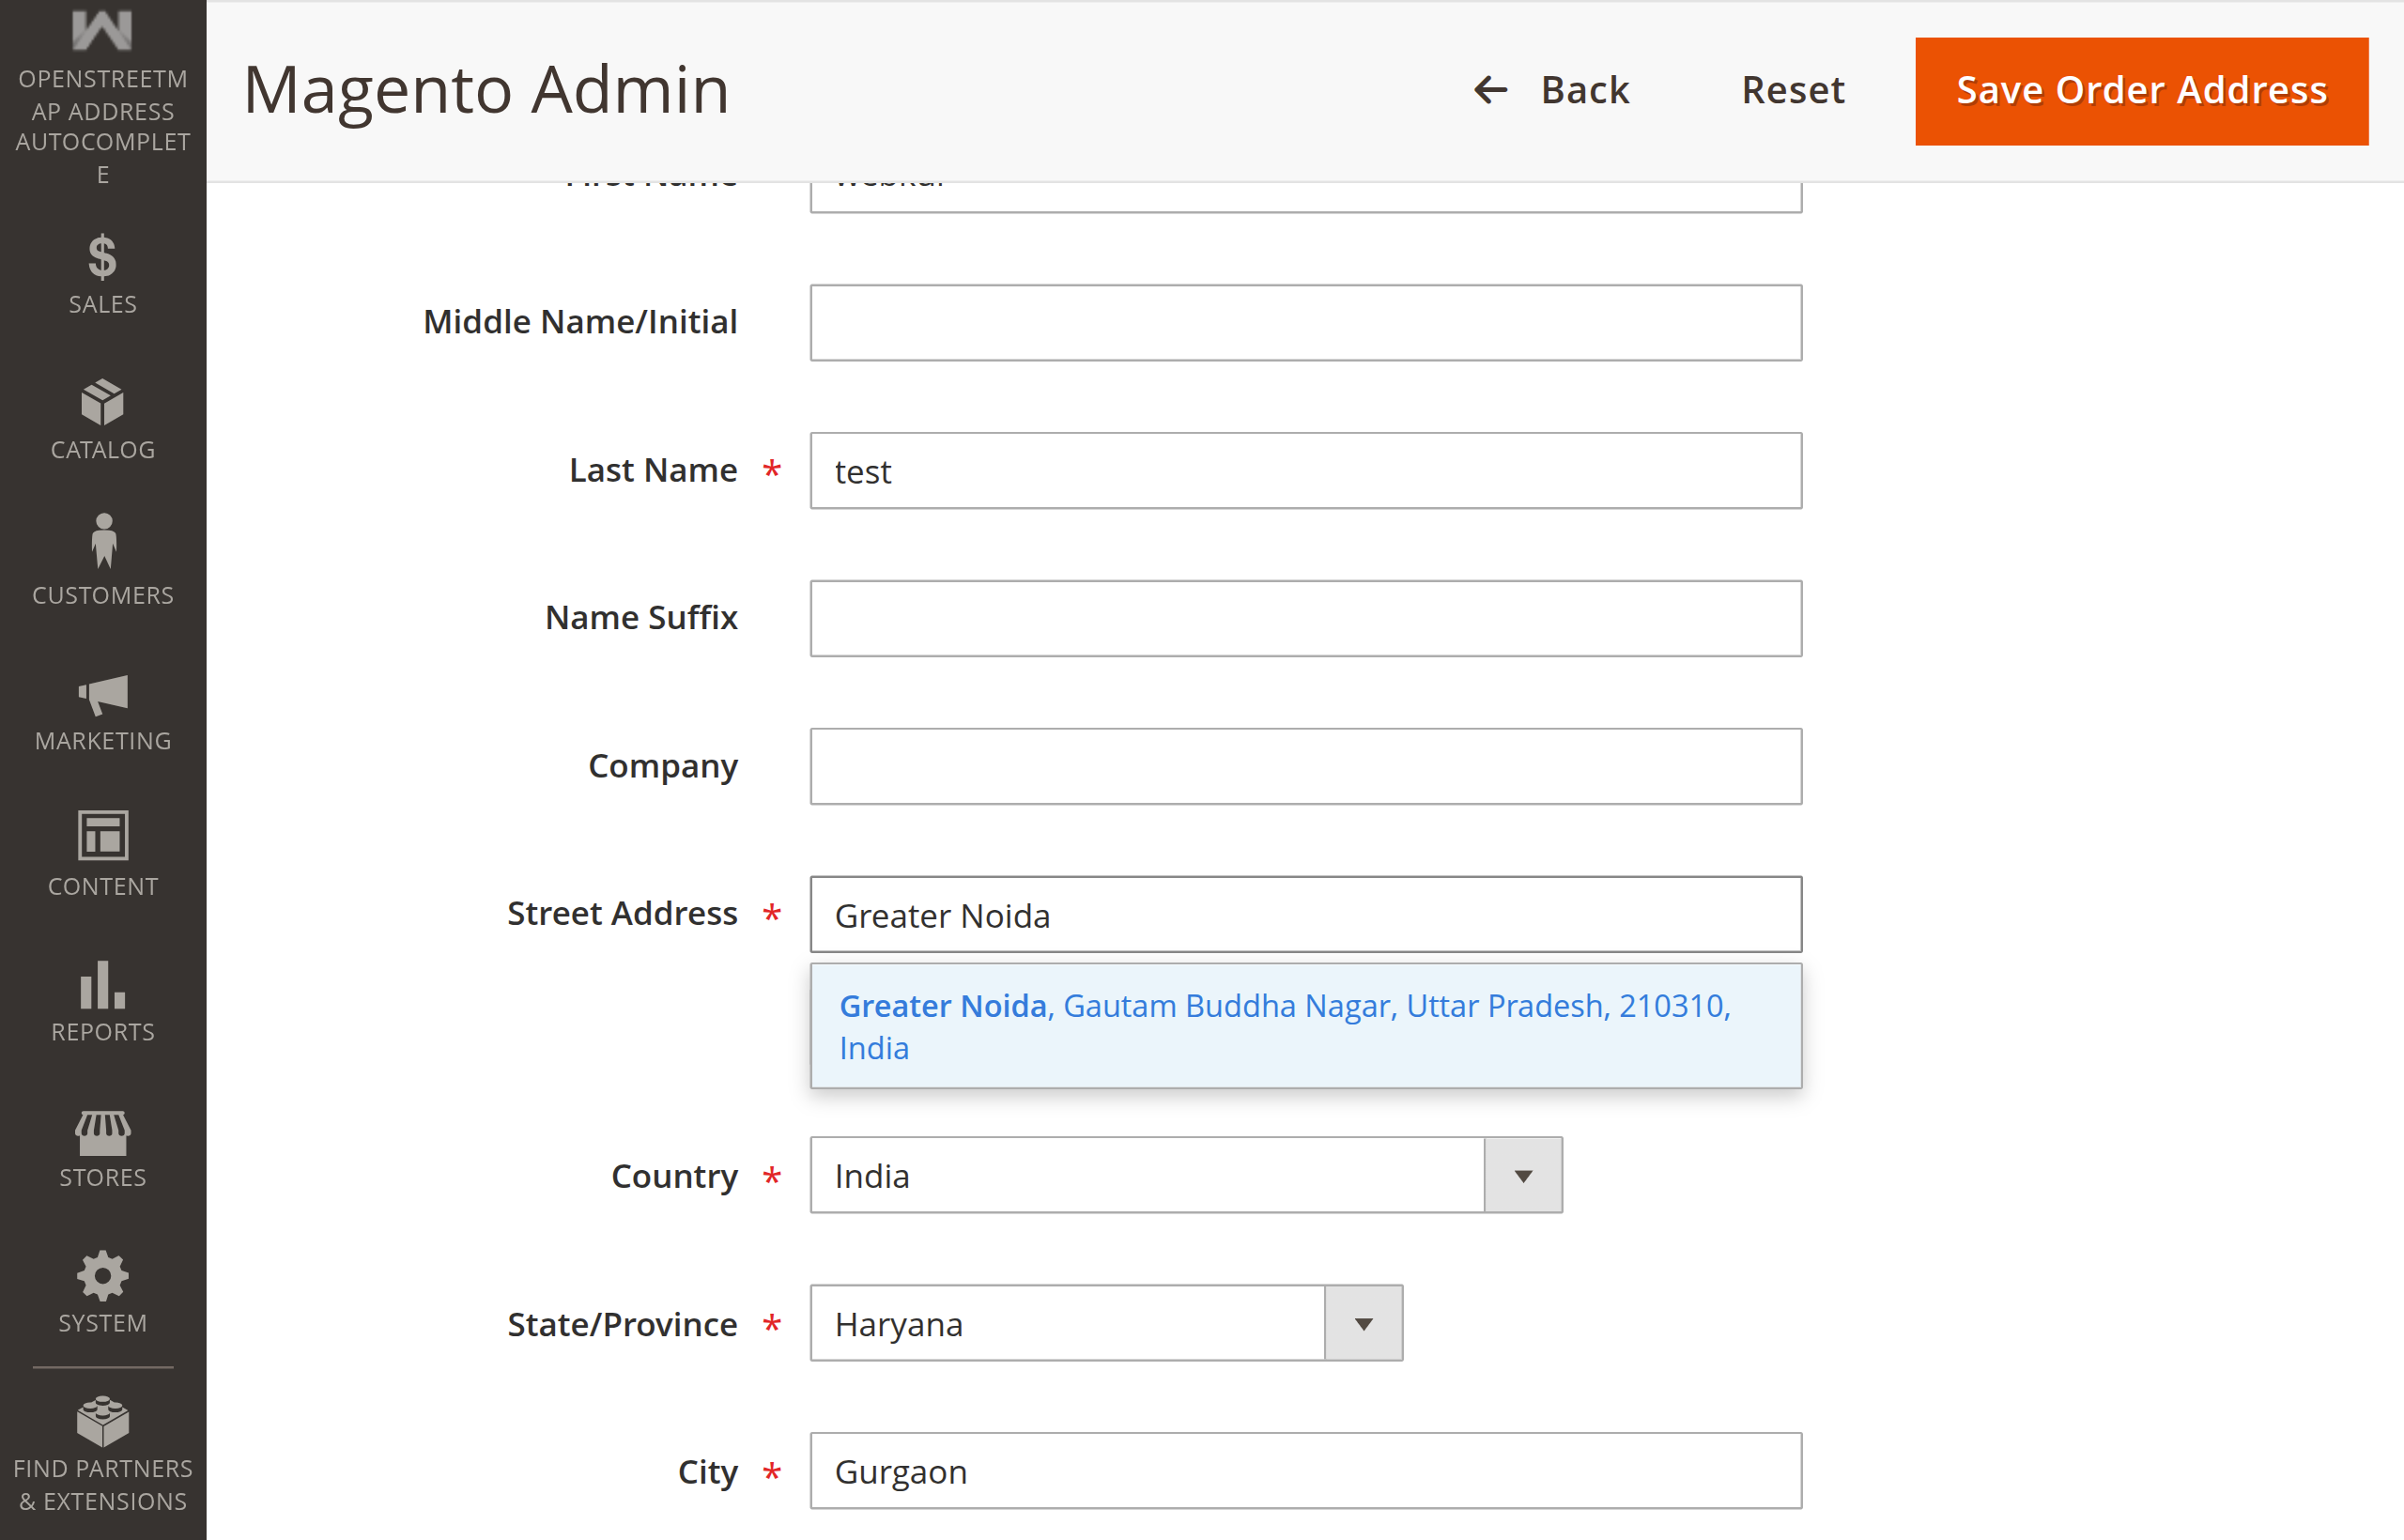The height and width of the screenshot is (1540, 2404).
Task: Open the Country select showing India
Action: point(1186,1176)
